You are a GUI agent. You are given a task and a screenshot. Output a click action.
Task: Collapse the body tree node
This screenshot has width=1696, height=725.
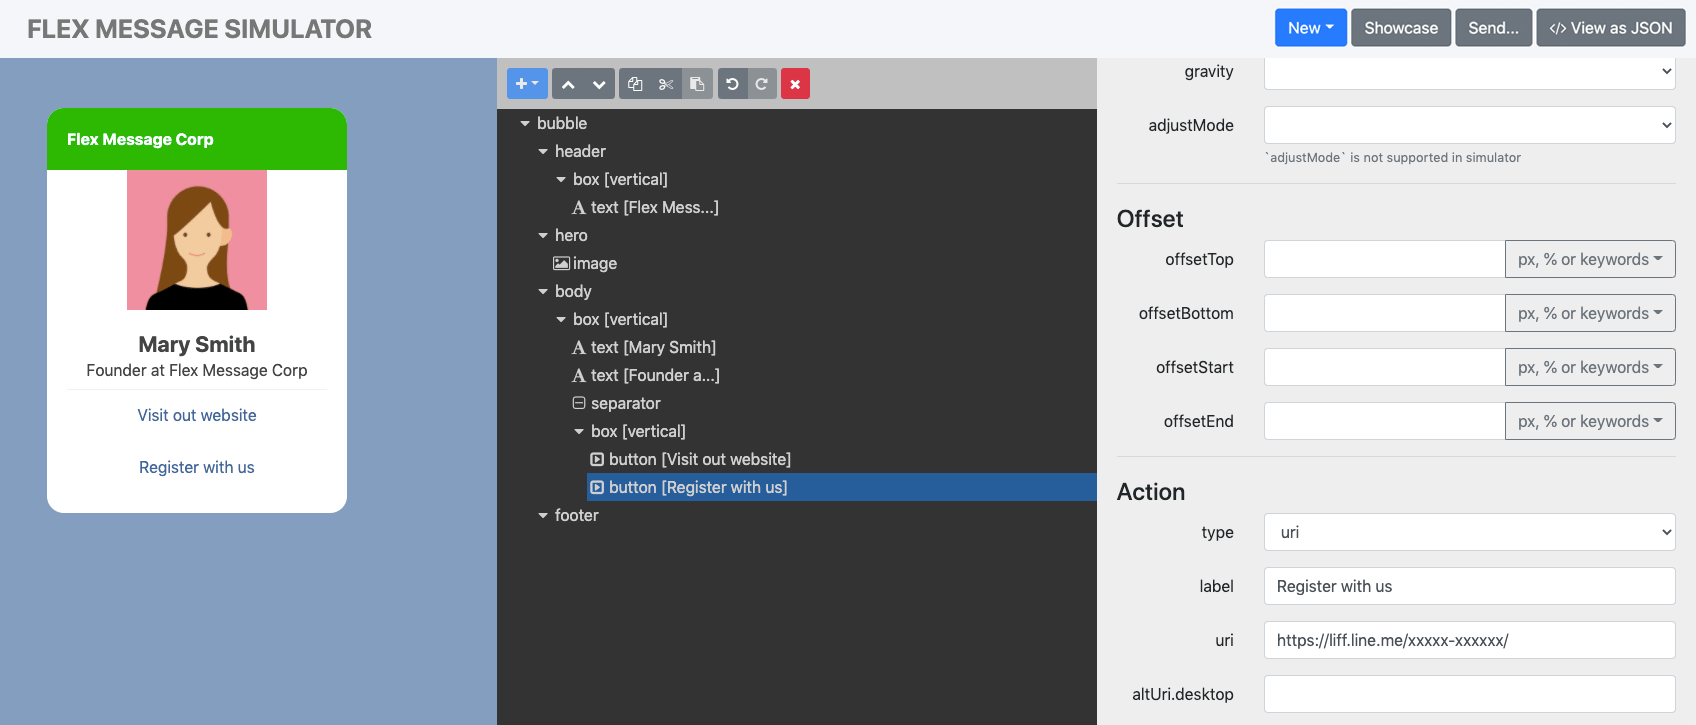[543, 292]
